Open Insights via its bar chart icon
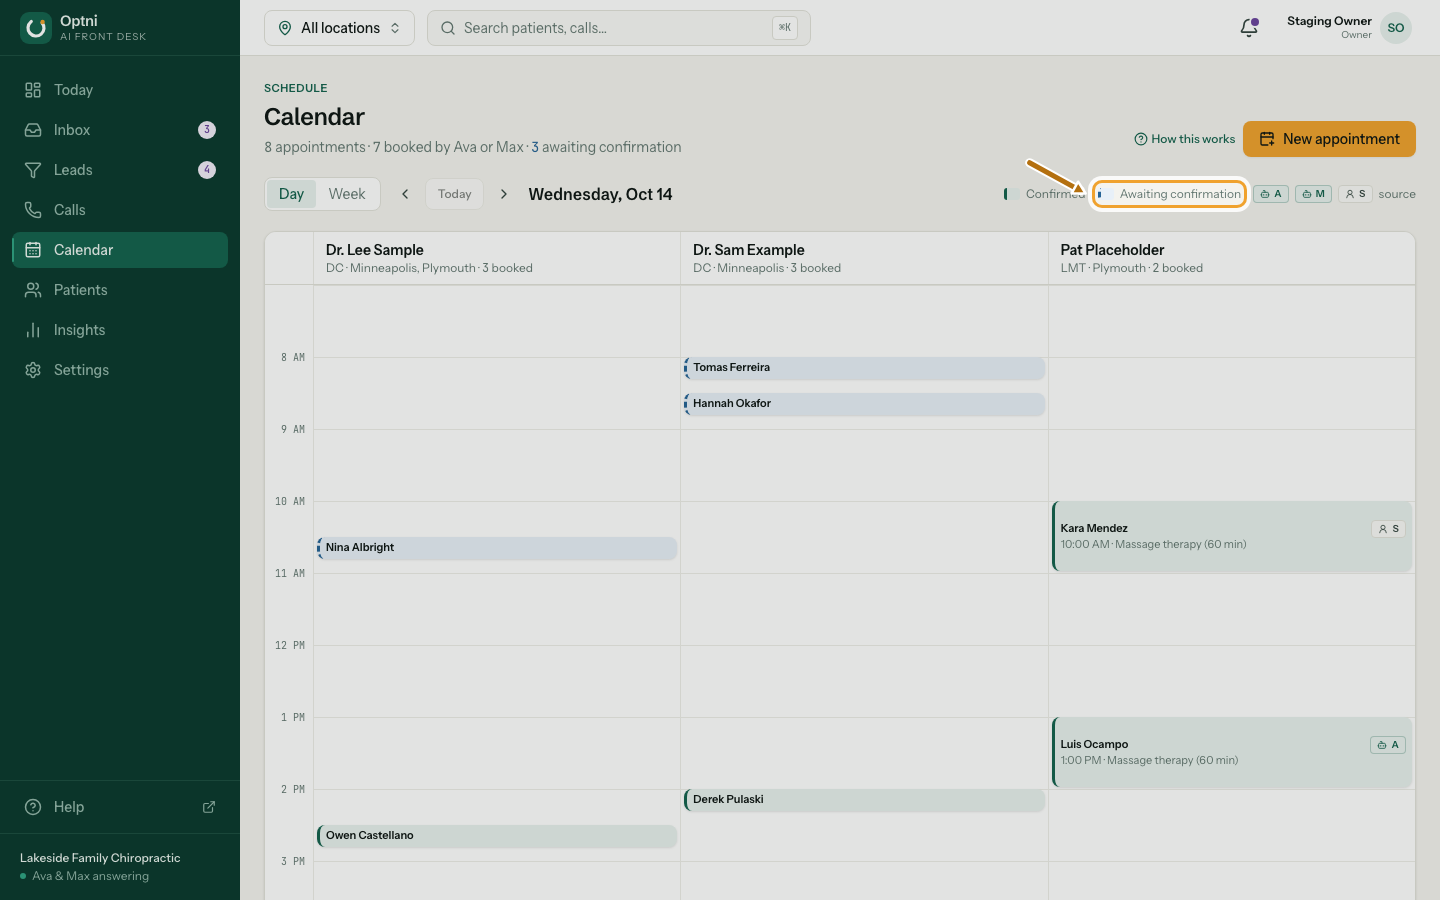 pos(33,330)
